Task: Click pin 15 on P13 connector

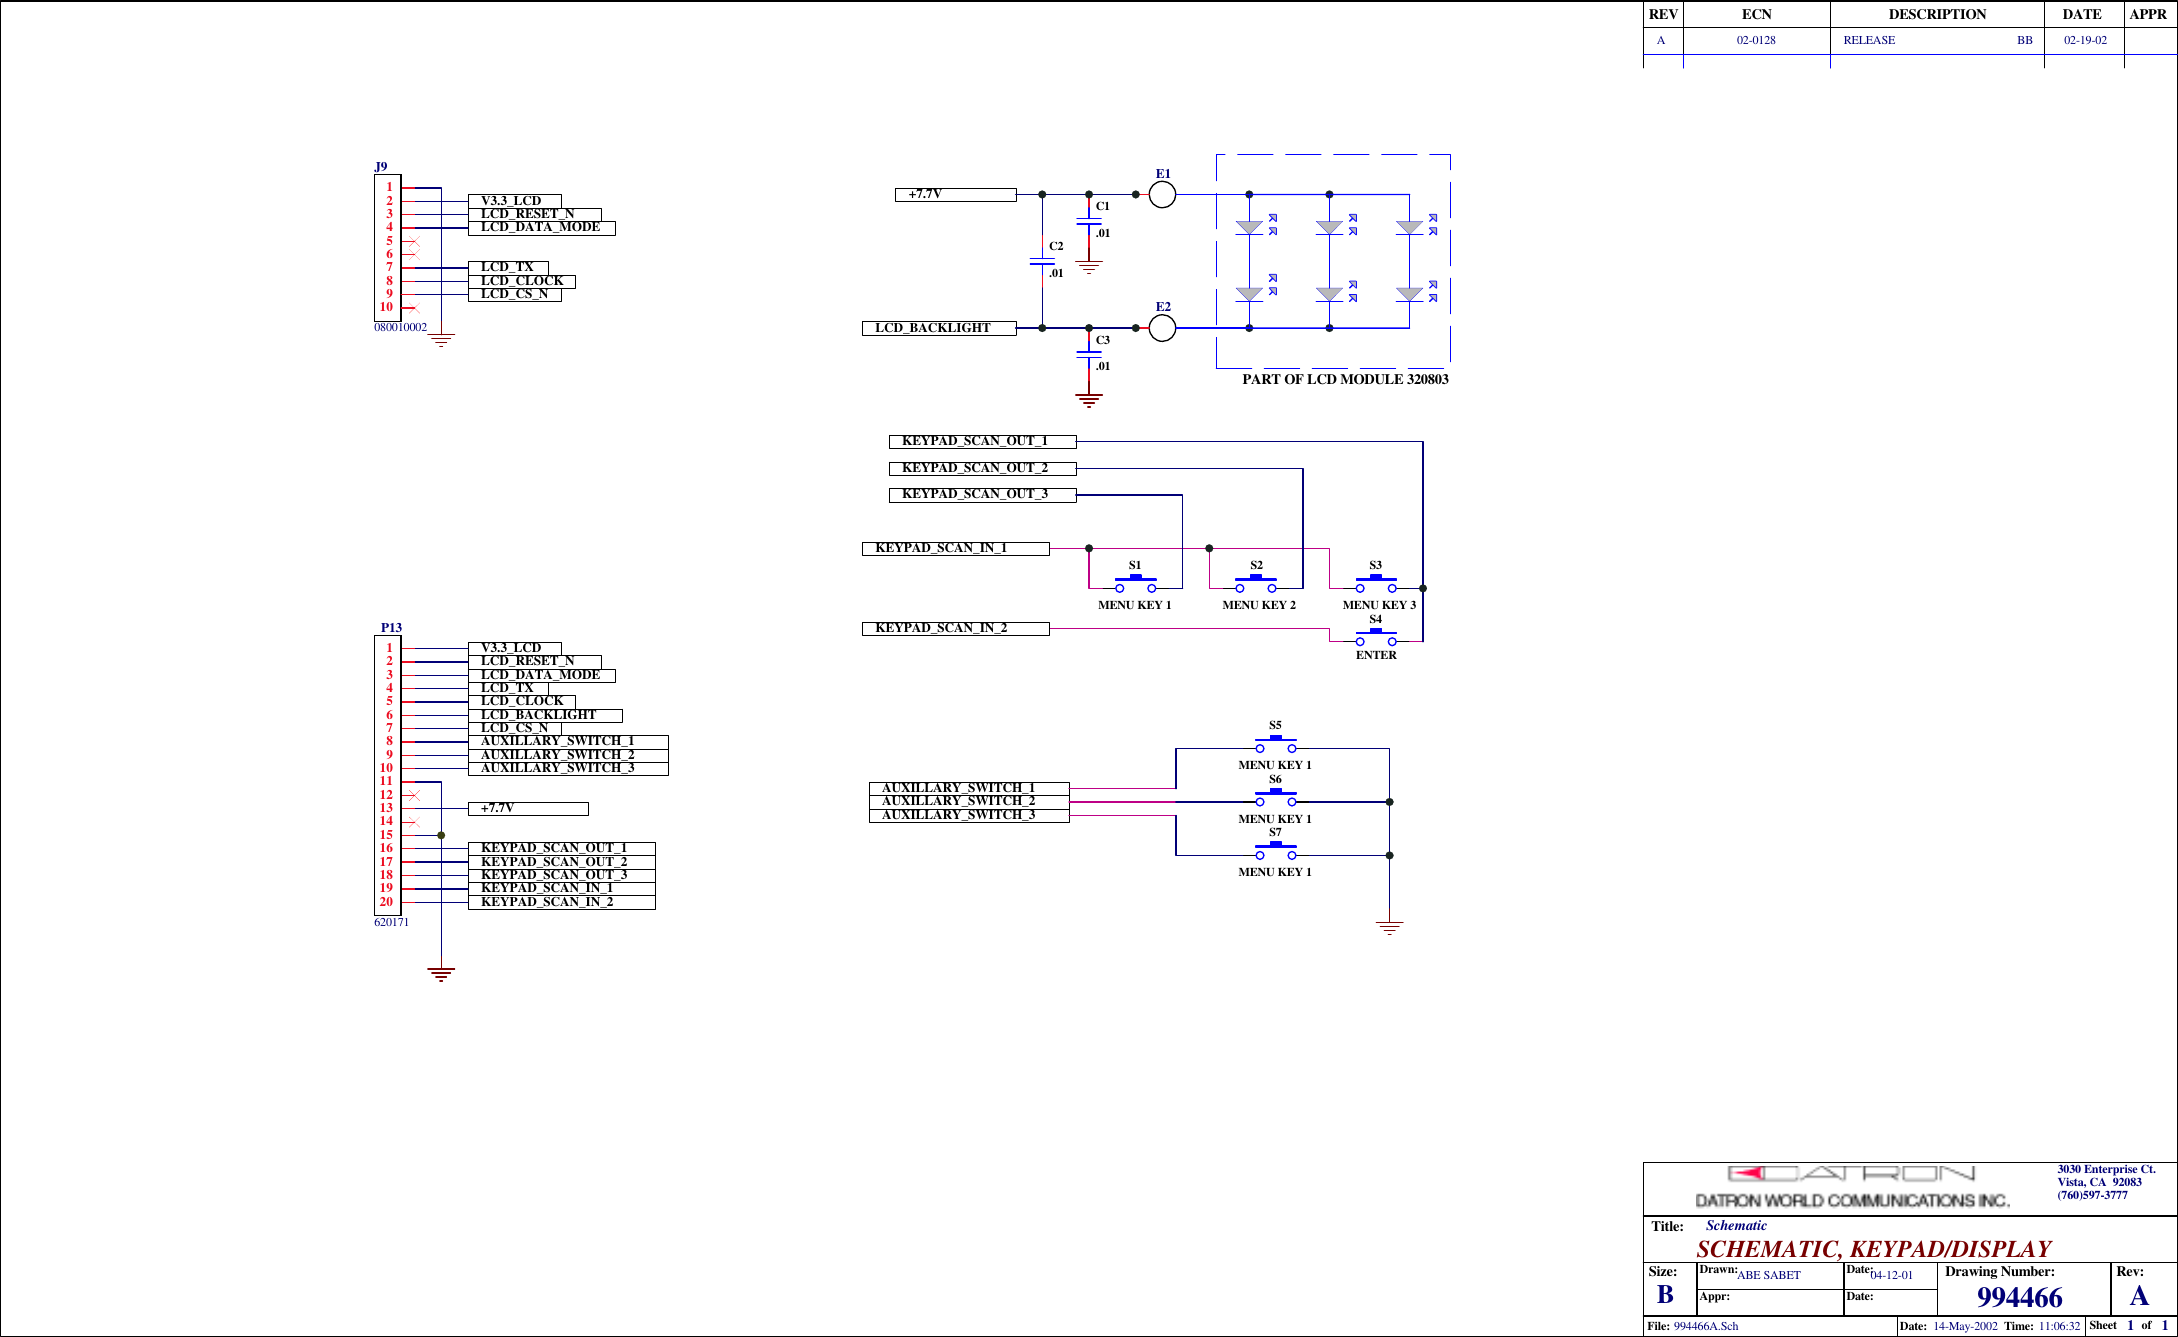Action: [x=386, y=835]
